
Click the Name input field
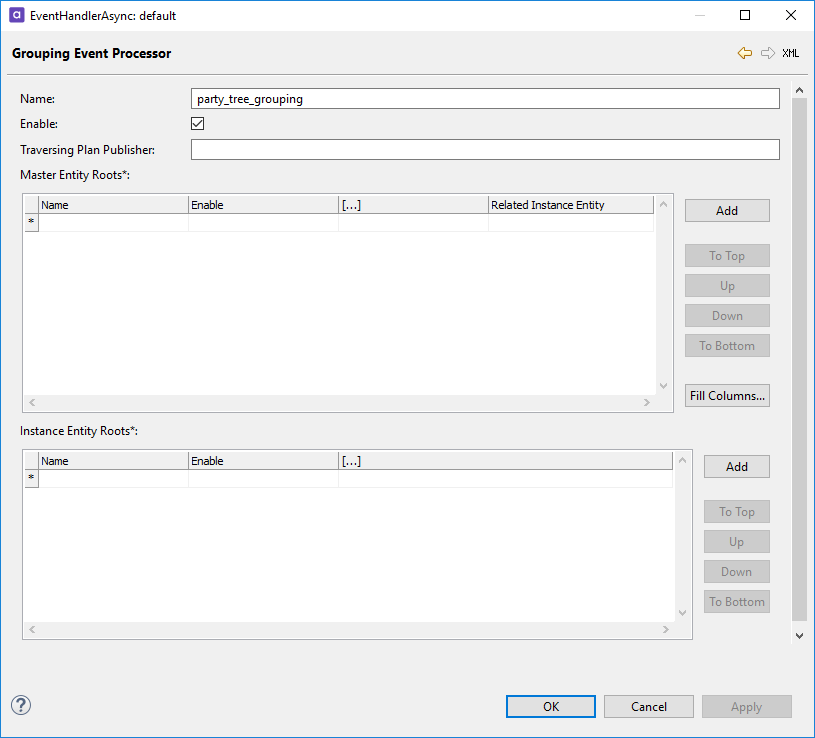[x=484, y=99]
